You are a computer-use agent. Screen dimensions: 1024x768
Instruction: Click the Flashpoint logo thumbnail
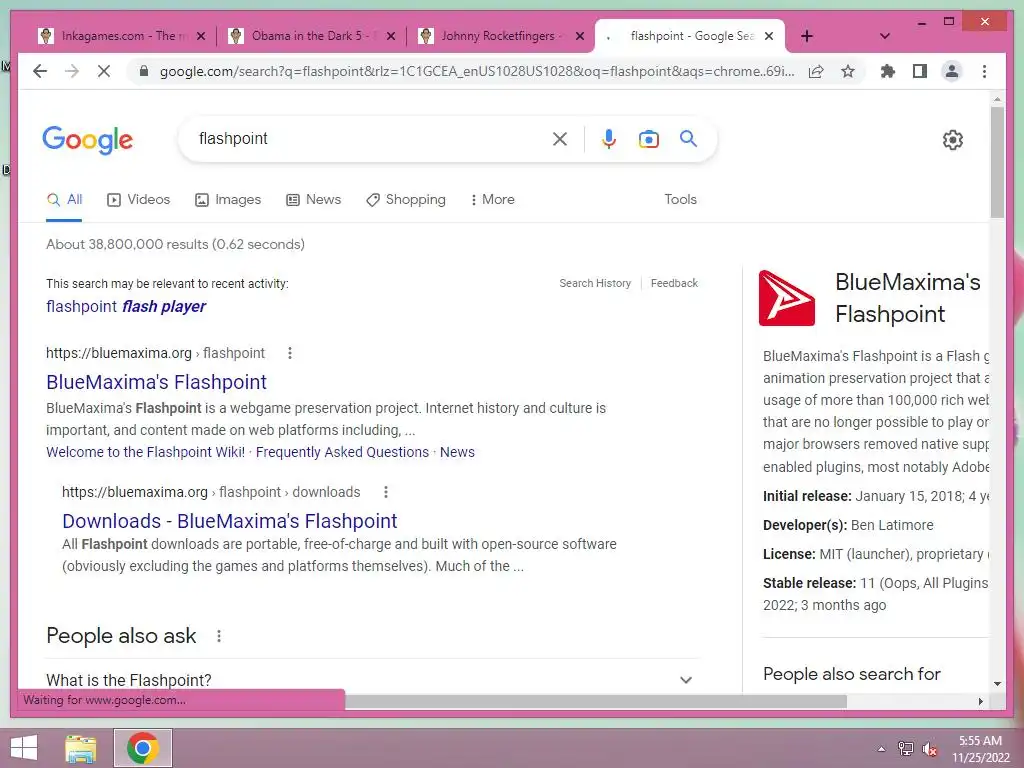pos(786,298)
